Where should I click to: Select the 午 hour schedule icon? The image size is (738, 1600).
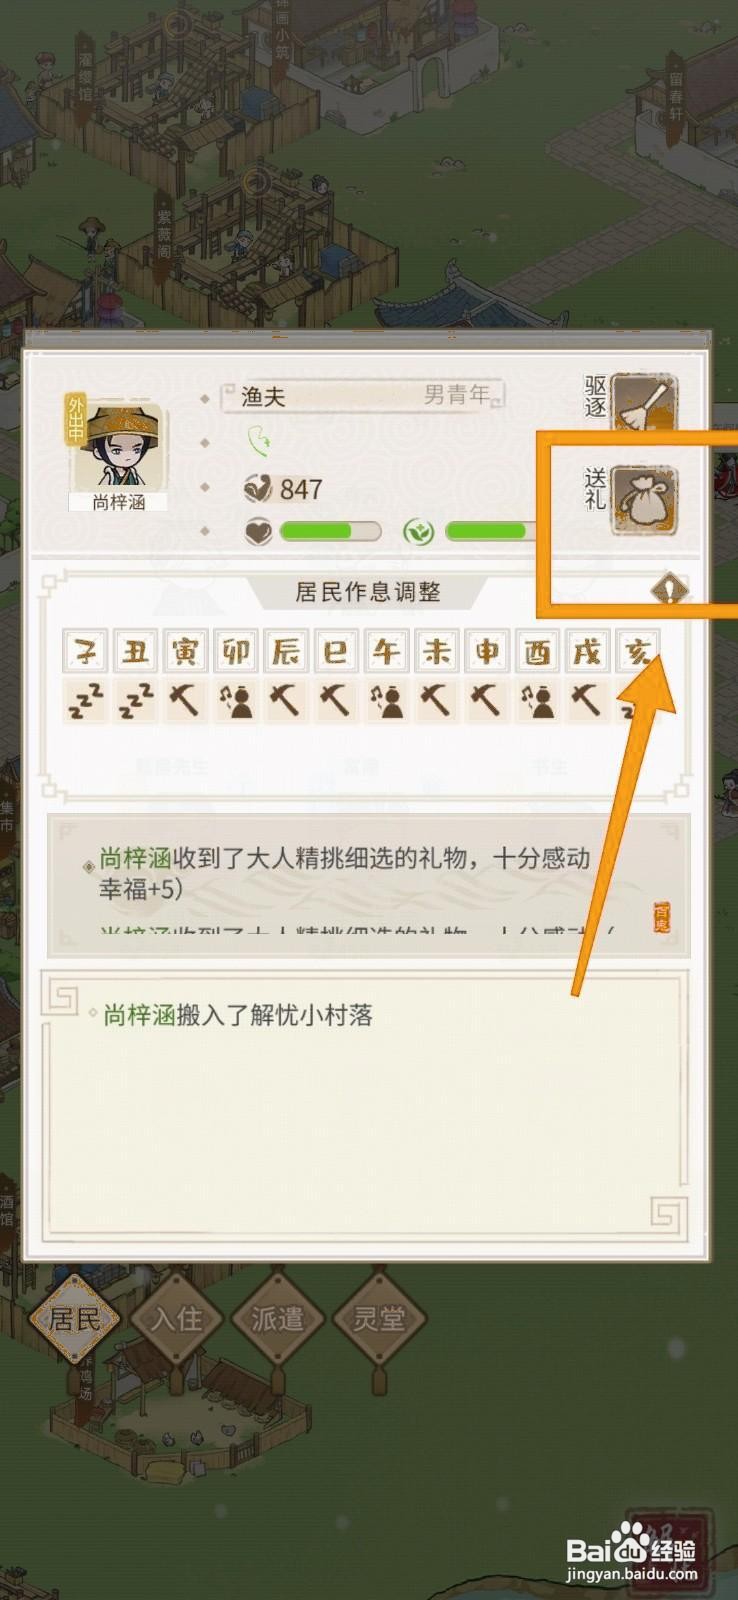coord(386,701)
